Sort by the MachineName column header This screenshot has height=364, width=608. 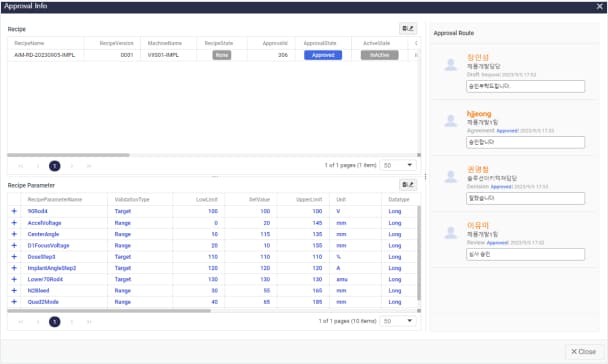(165, 43)
